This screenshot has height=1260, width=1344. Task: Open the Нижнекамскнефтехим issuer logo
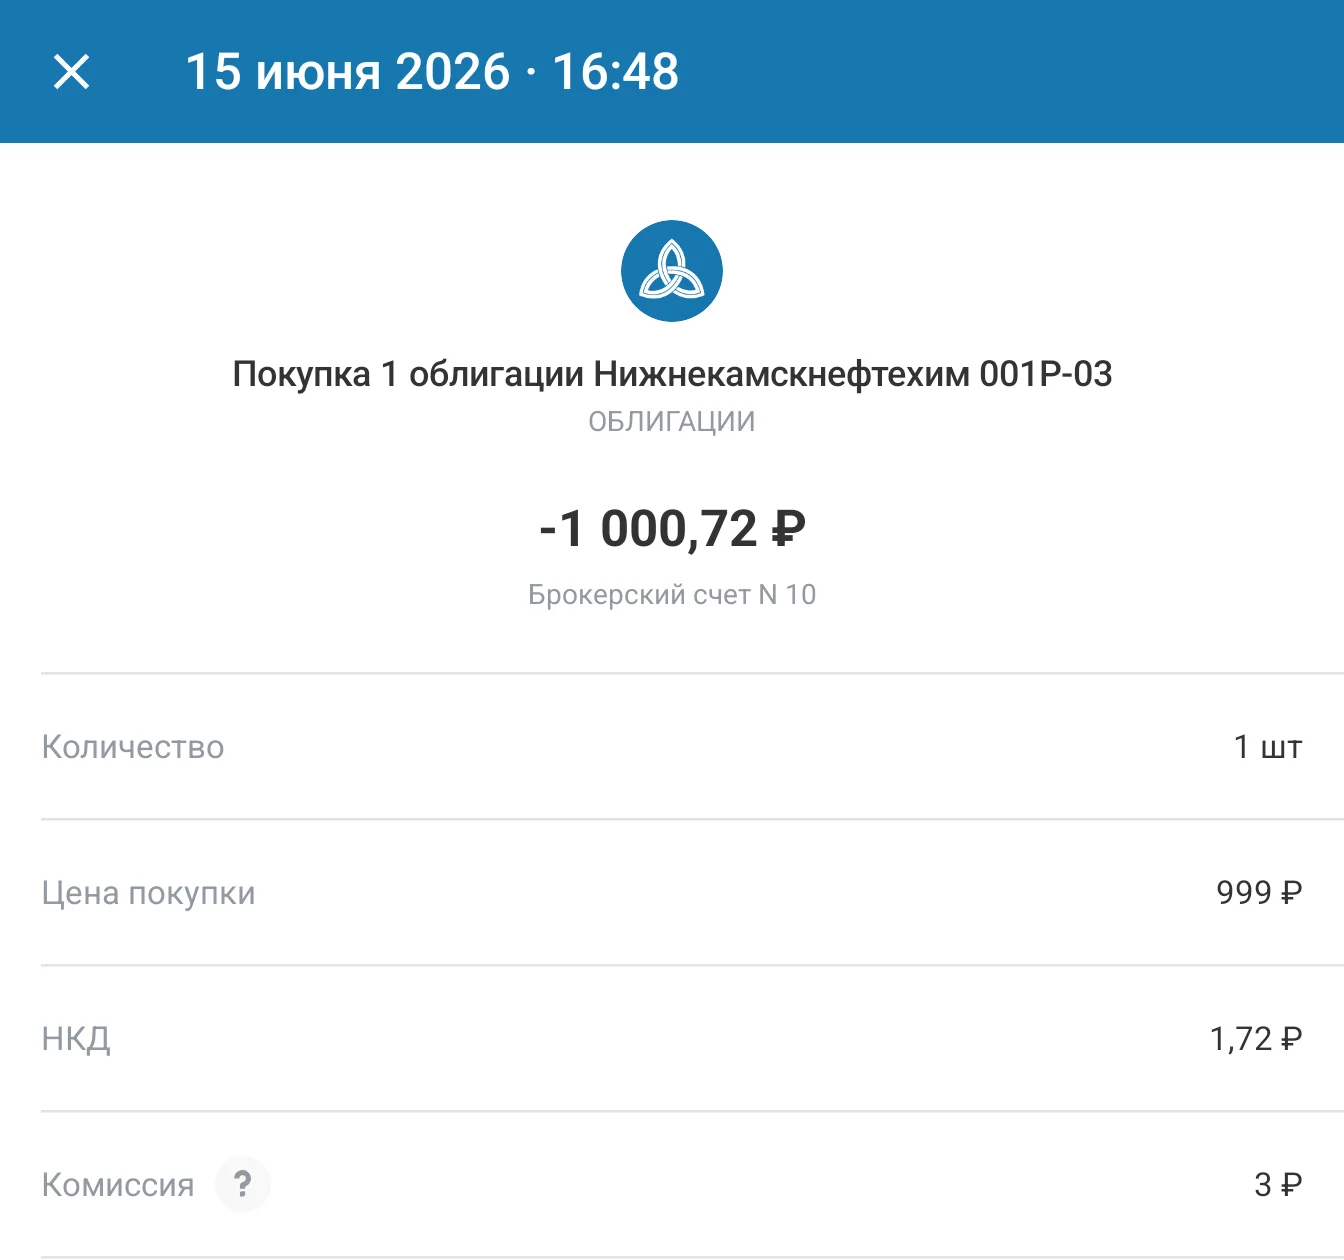coord(672,271)
